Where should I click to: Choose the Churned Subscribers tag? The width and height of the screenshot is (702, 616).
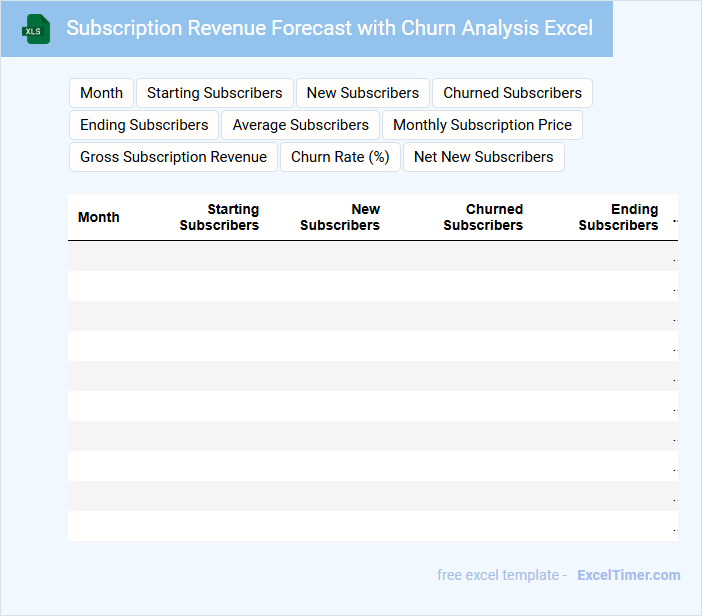point(512,93)
